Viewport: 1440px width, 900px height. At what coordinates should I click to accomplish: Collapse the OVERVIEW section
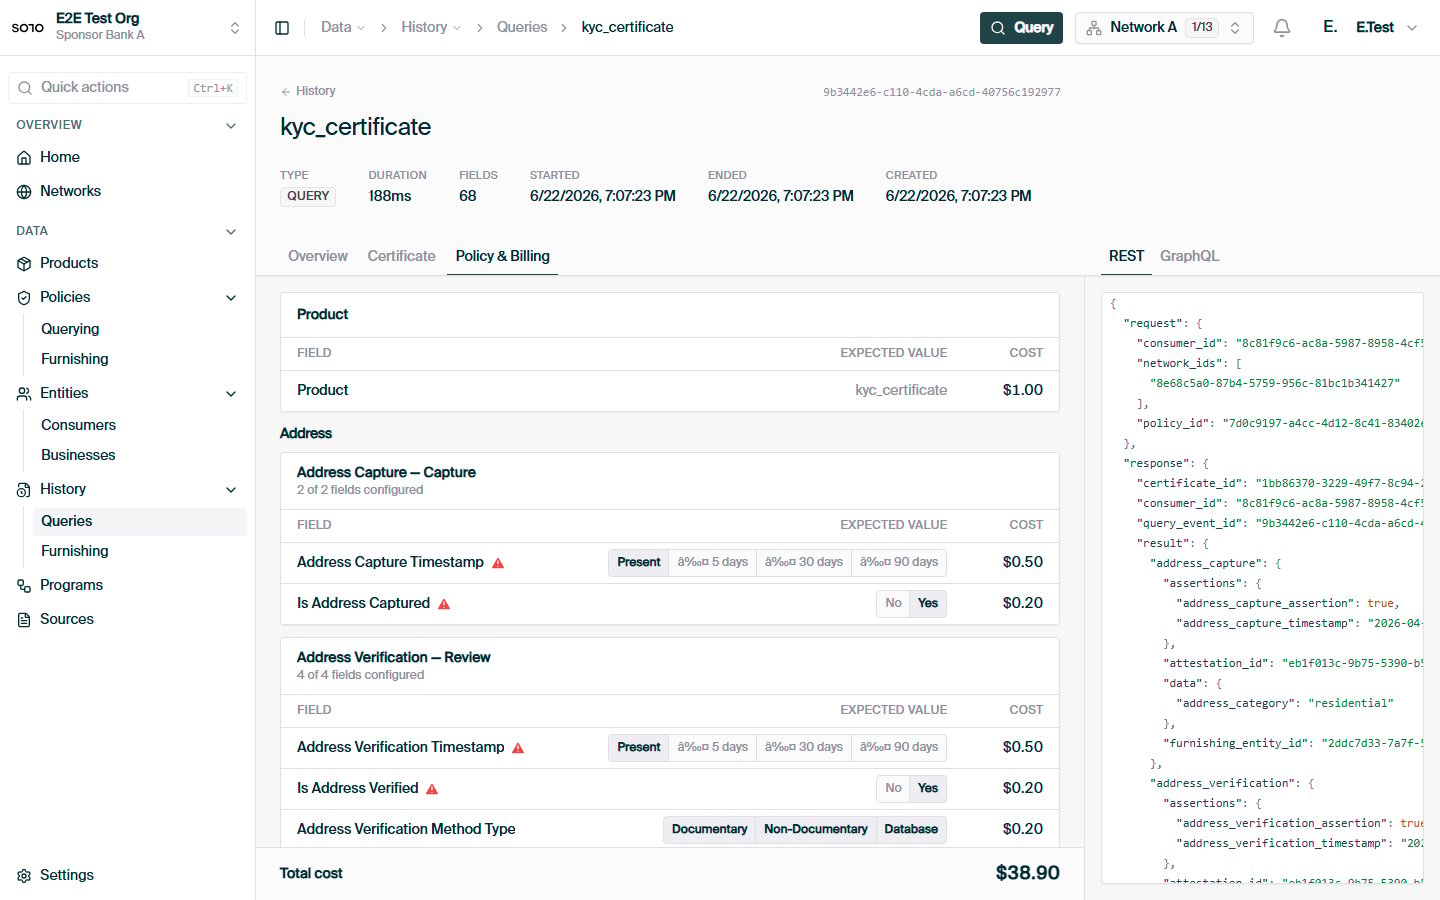[231, 126]
